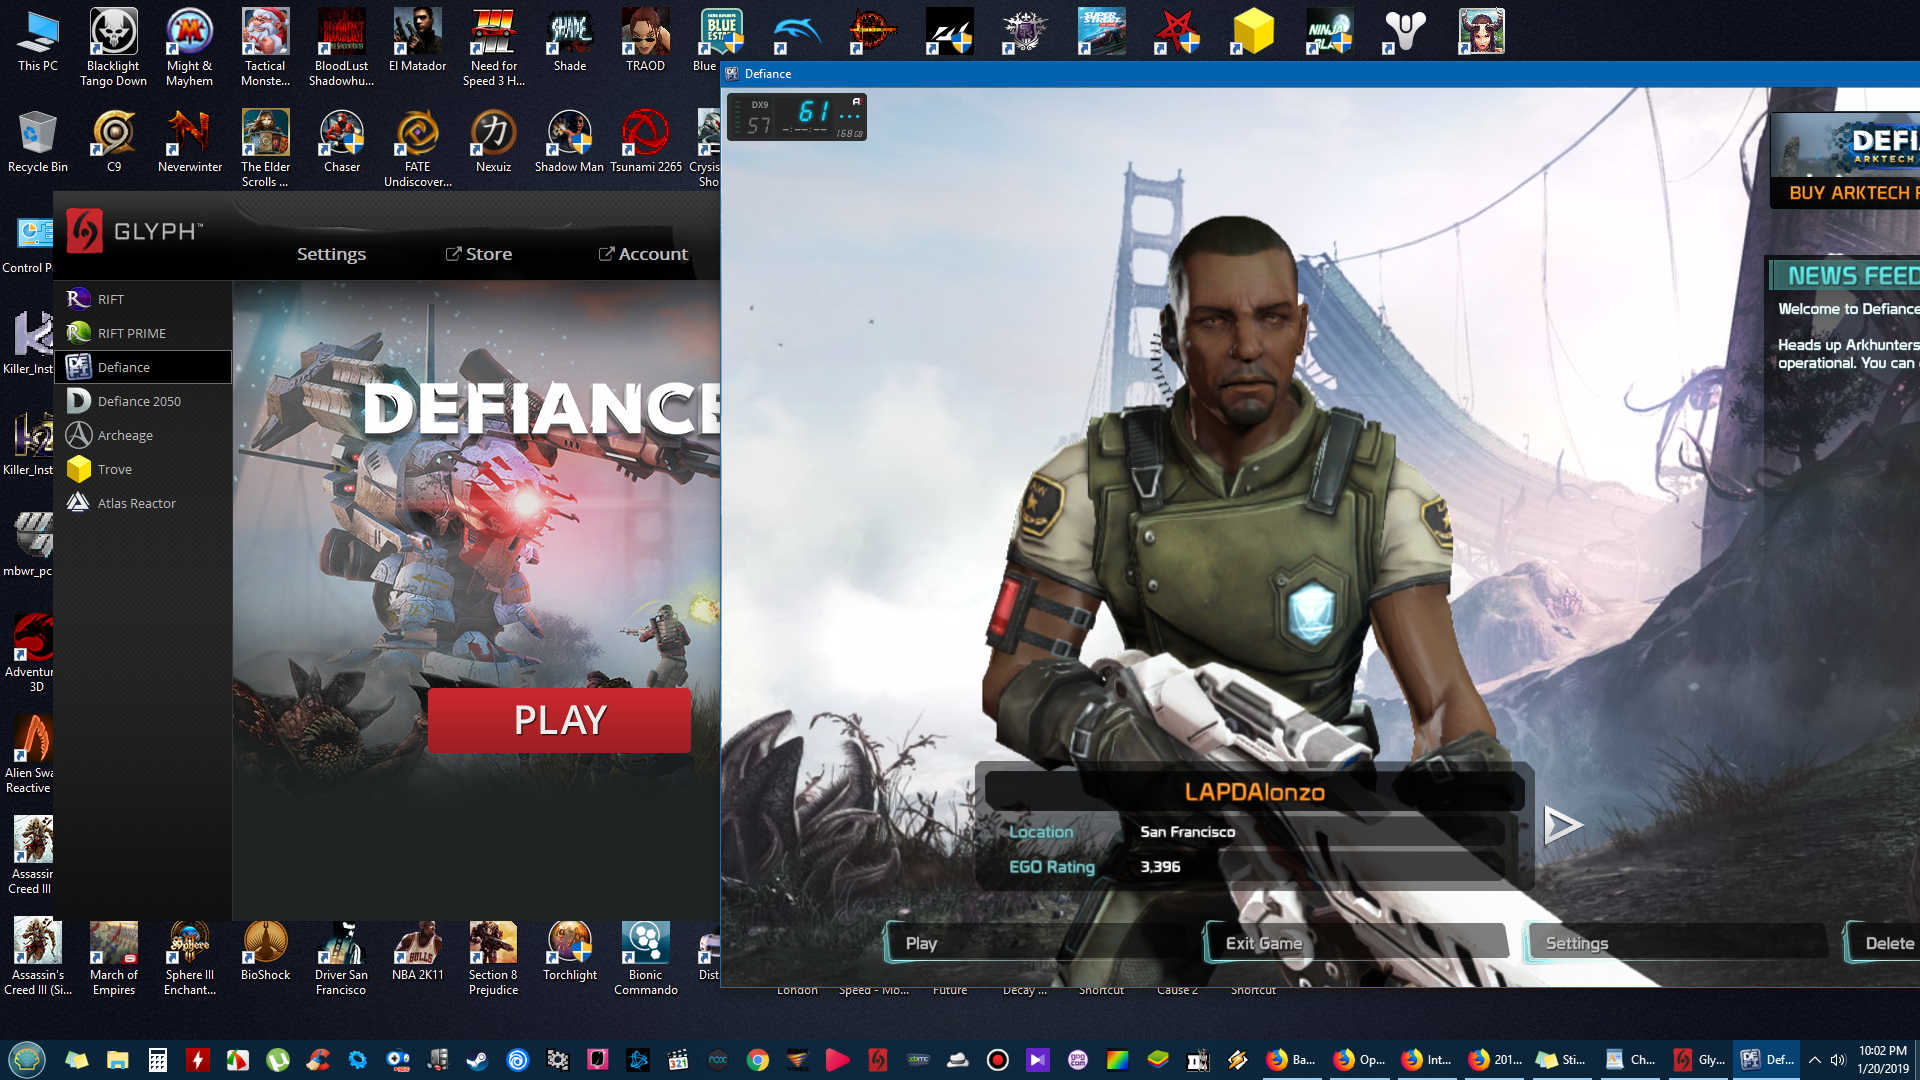The height and width of the screenshot is (1080, 1920).
Task: Open Tactical Monsters desktop shortcut
Action: coord(265,48)
